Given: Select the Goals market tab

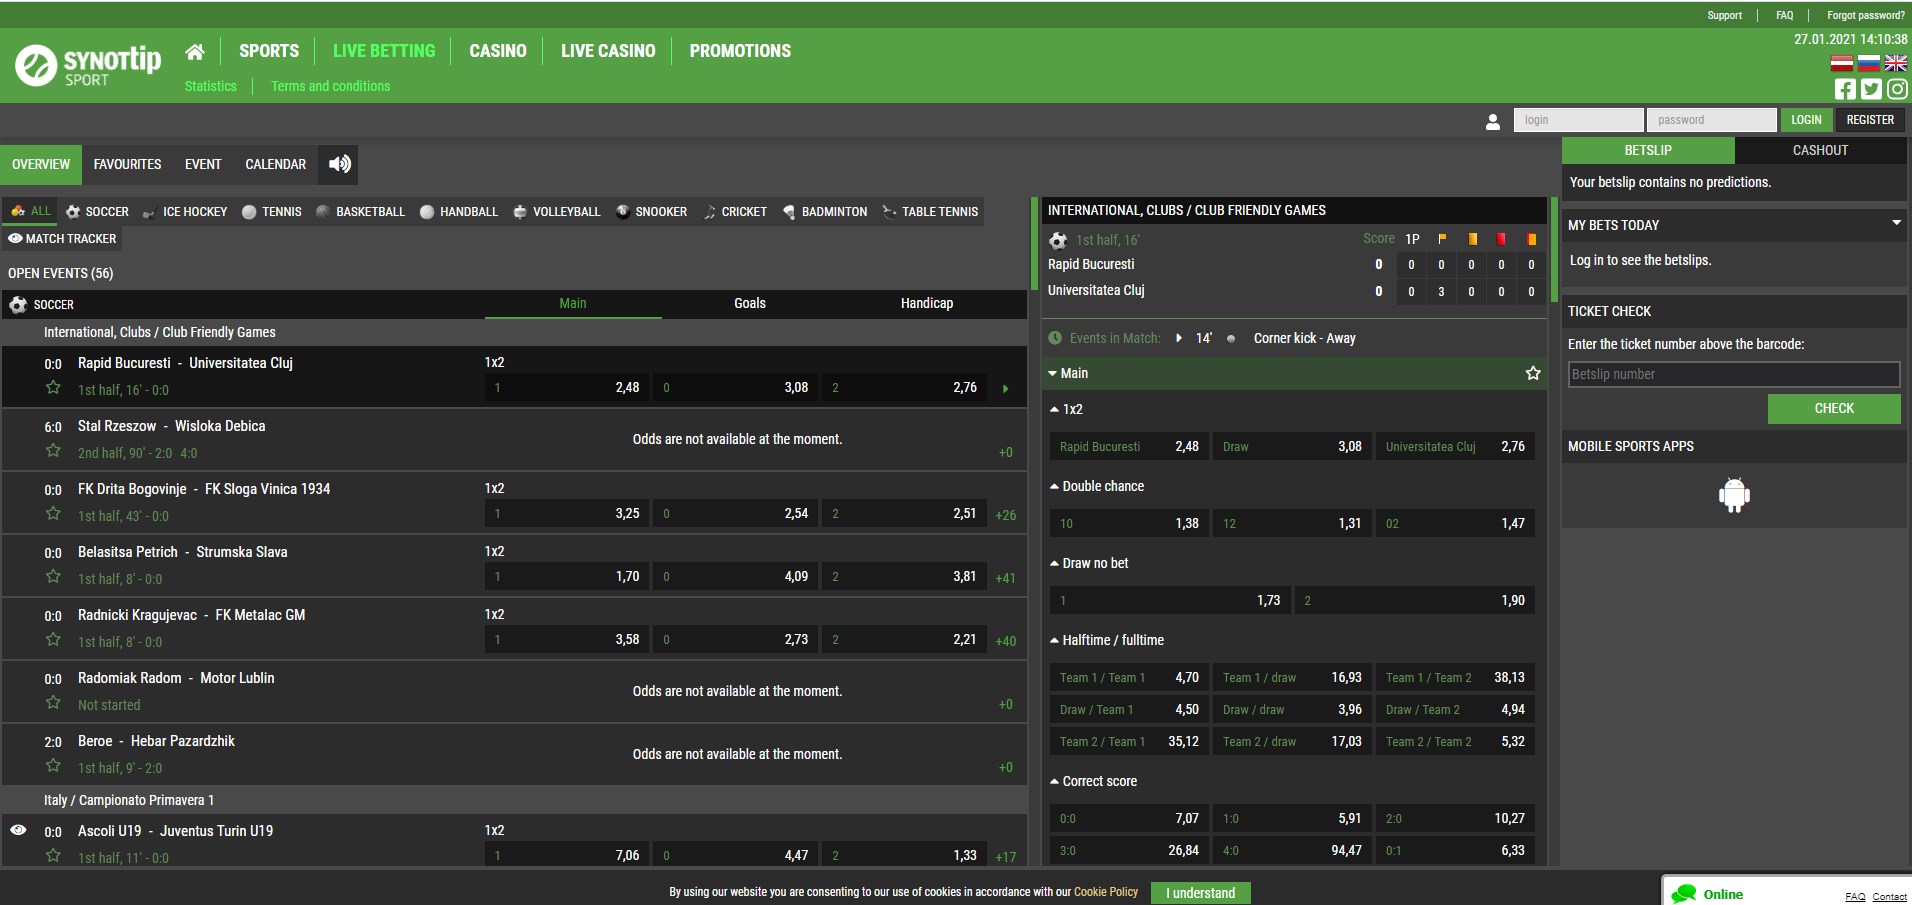Looking at the screenshot, I should pos(750,303).
